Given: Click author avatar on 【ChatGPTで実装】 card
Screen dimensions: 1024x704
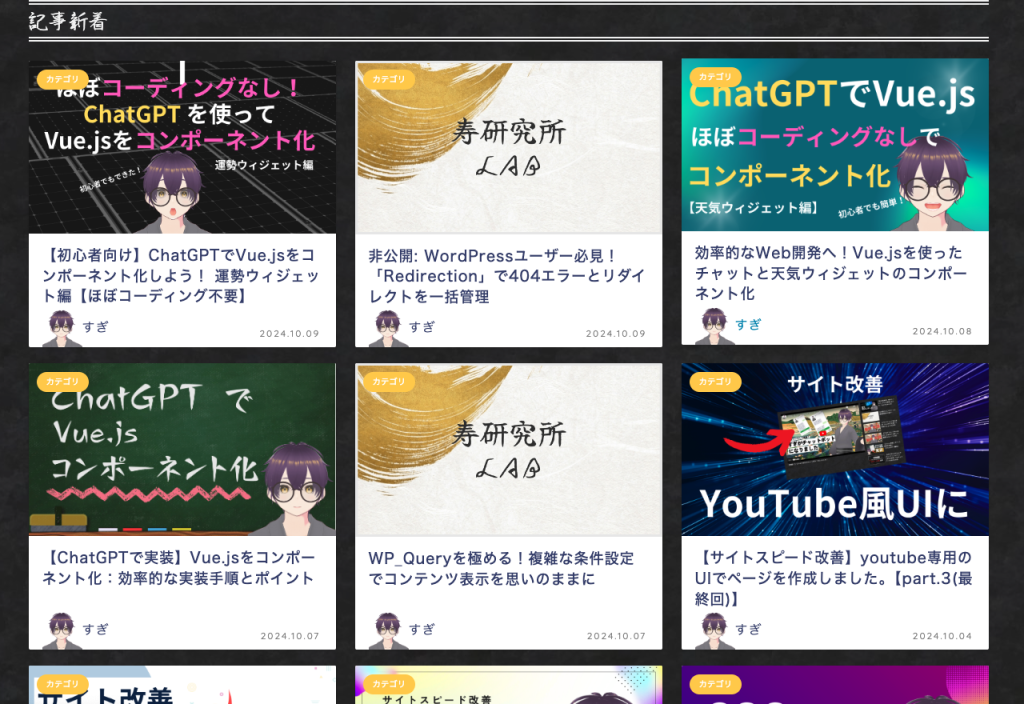Looking at the screenshot, I should (61, 630).
